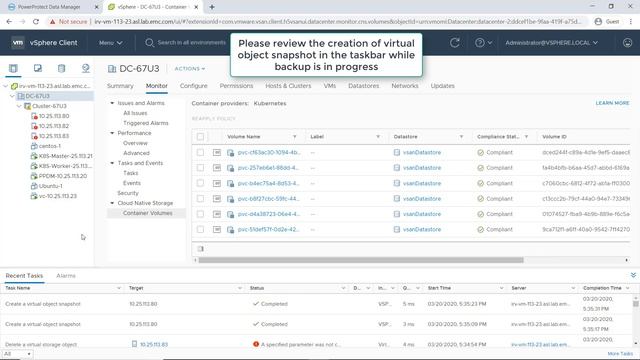The width and height of the screenshot is (640, 360).
Task: Collapse the Tasks and Events section
Action: click(112, 163)
